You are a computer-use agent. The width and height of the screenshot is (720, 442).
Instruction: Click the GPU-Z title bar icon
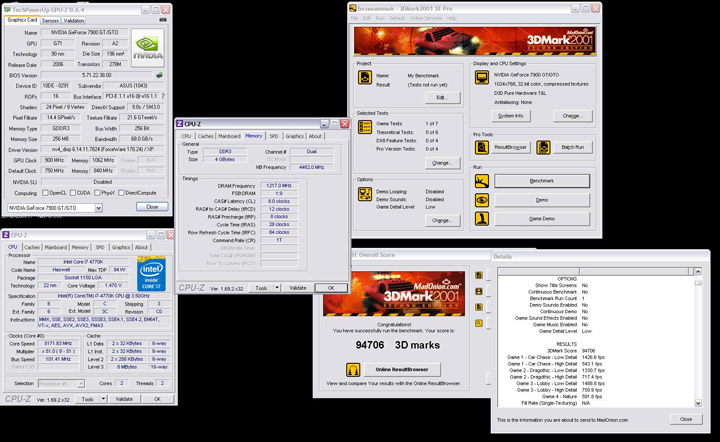7,9
